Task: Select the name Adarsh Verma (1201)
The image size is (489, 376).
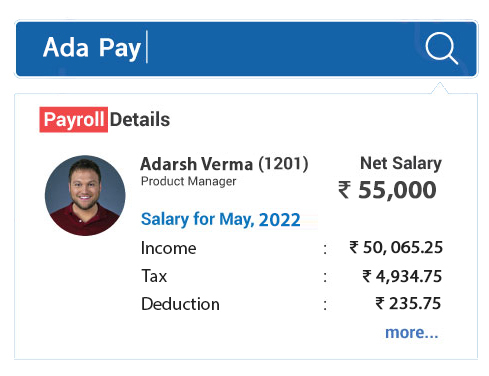Action: (224, 164)
